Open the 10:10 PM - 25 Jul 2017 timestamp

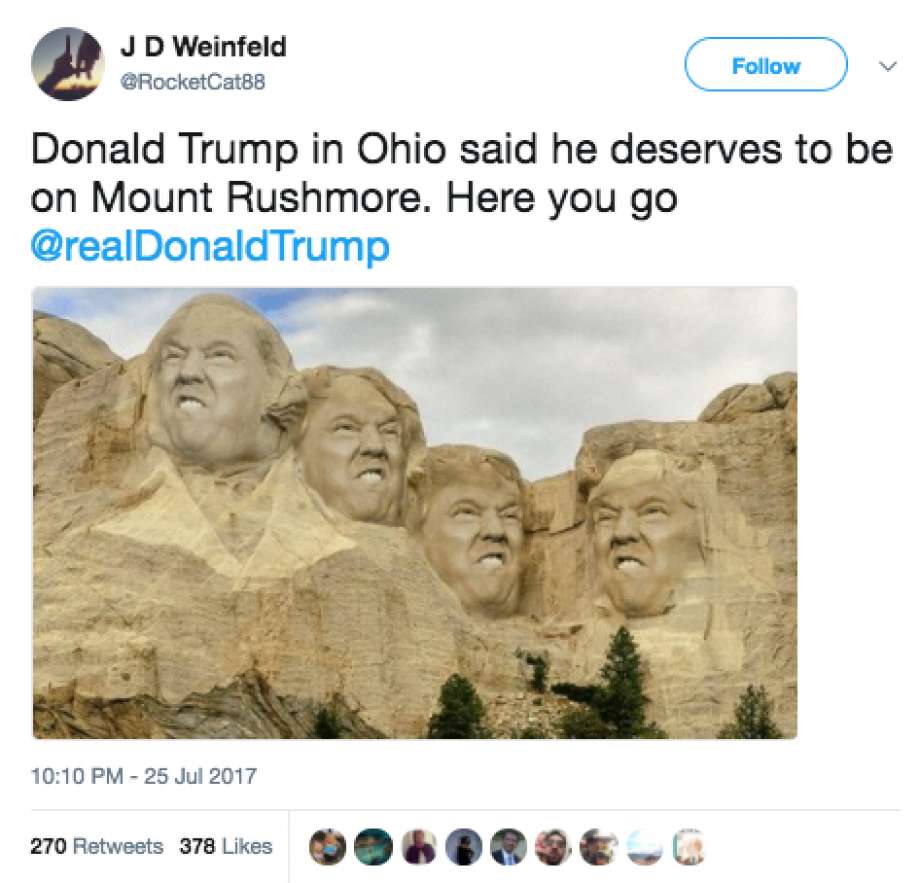click(x=144, y=776)
